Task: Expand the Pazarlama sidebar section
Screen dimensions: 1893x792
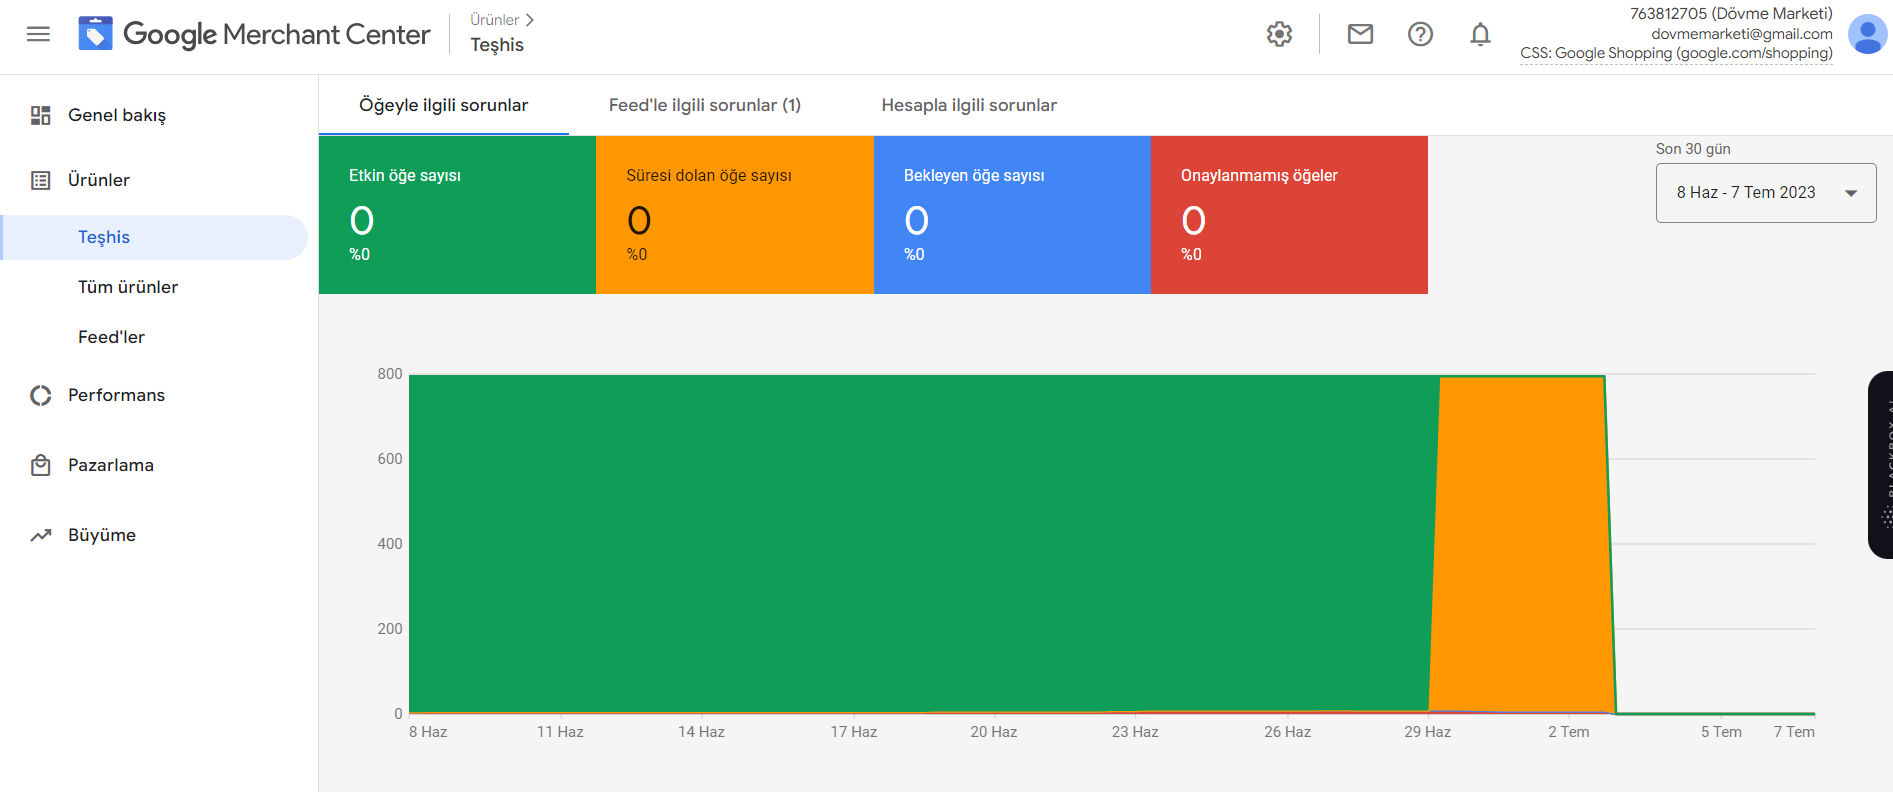Action: click(111, 465)
